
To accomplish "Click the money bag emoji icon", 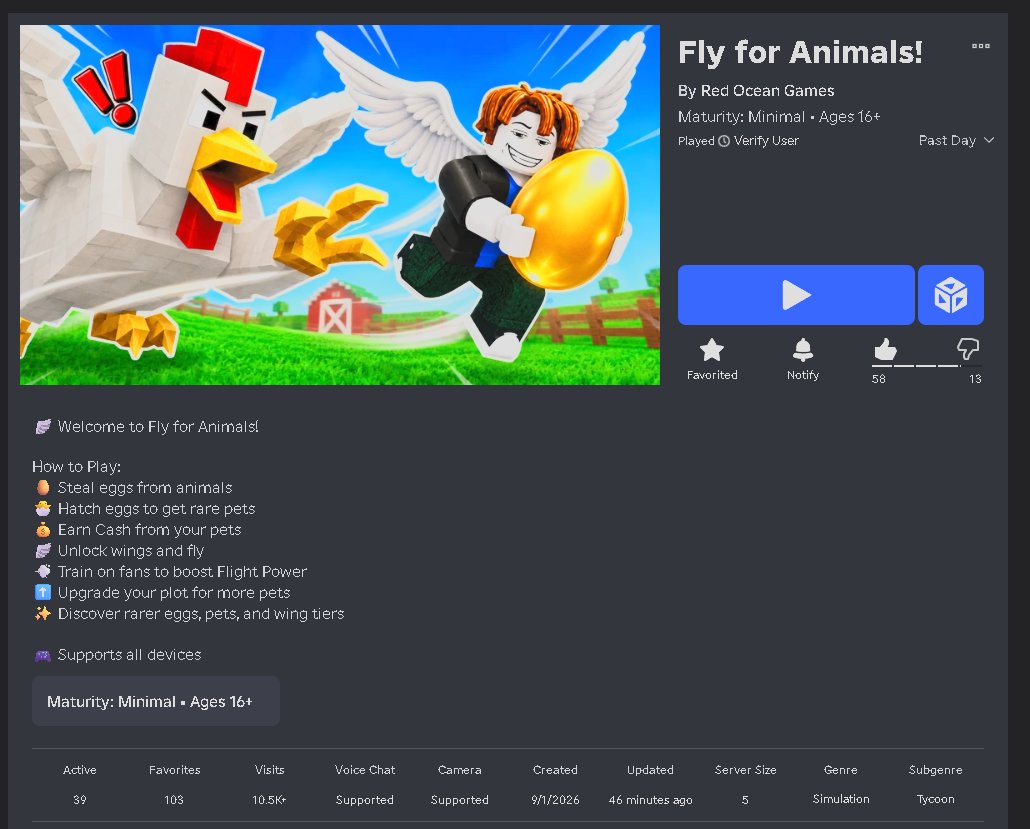I will coord(43,529).
